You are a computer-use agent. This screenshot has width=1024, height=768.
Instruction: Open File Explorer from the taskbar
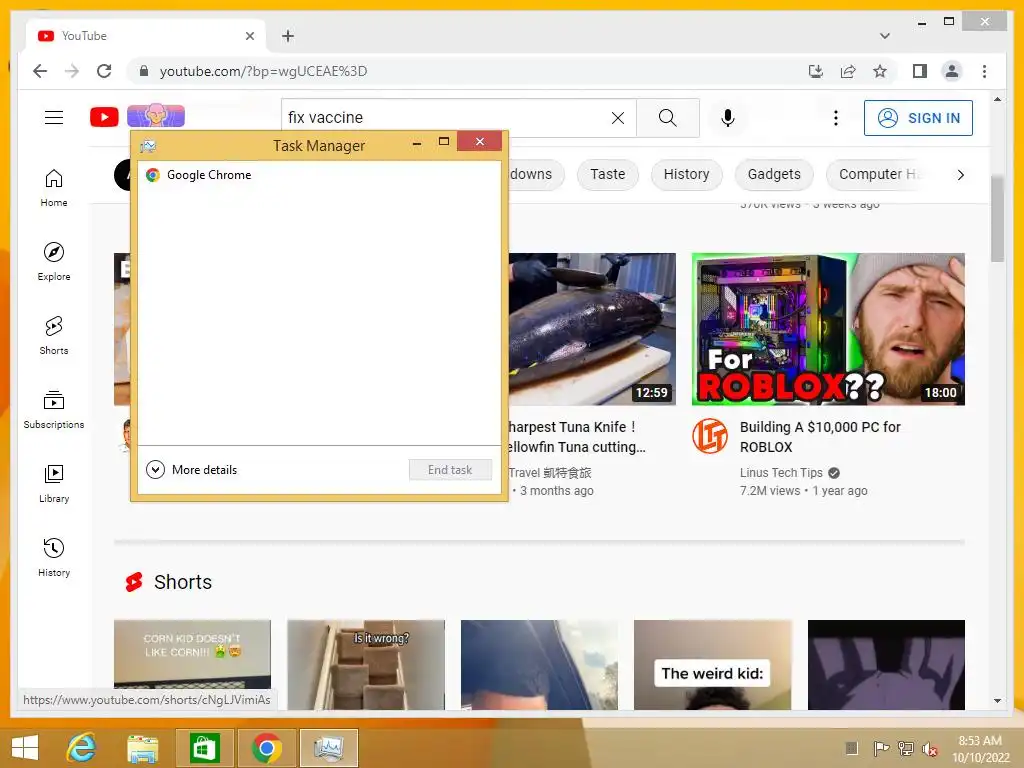tap(142, 748)
